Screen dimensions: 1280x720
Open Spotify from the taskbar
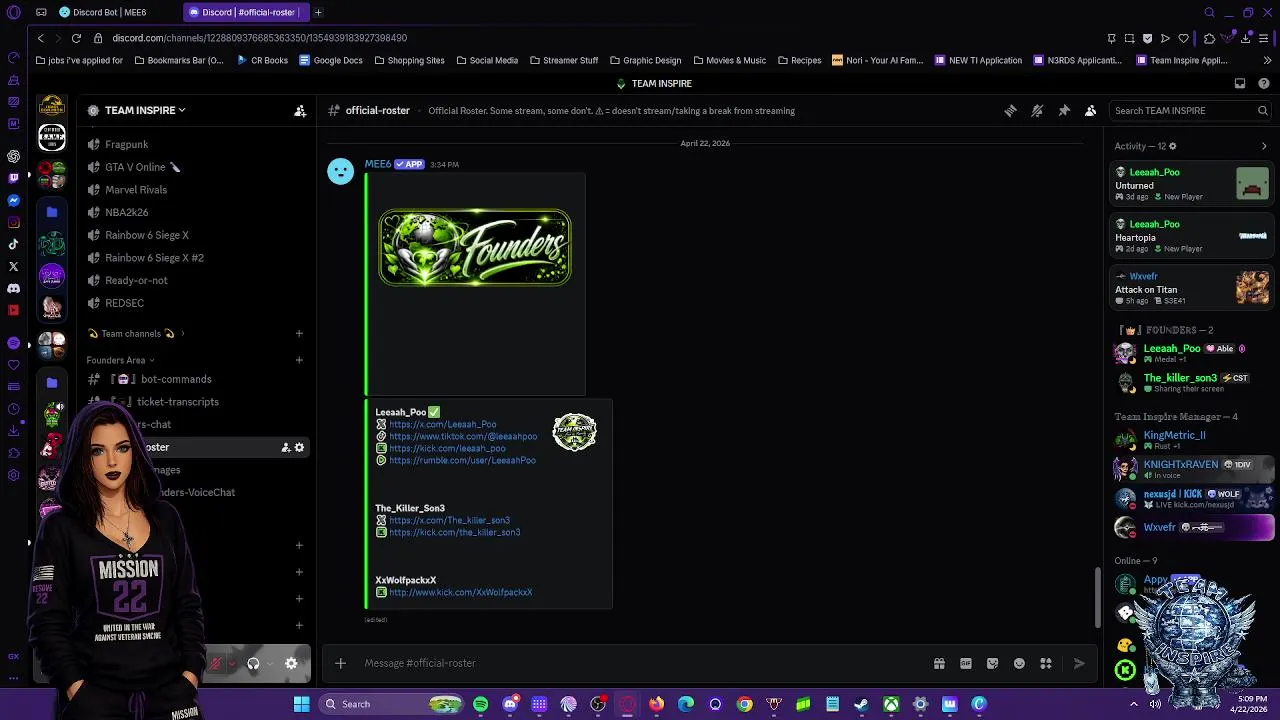coord(481,704)
